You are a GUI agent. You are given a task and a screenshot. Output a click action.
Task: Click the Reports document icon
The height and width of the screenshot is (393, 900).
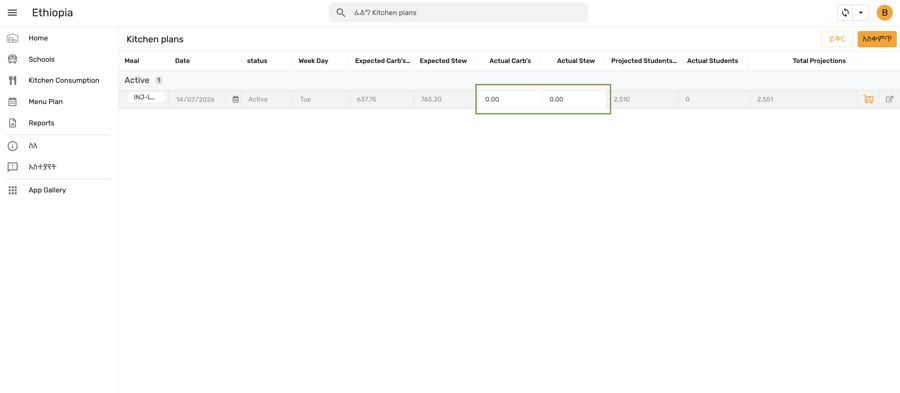click(13, 123)
